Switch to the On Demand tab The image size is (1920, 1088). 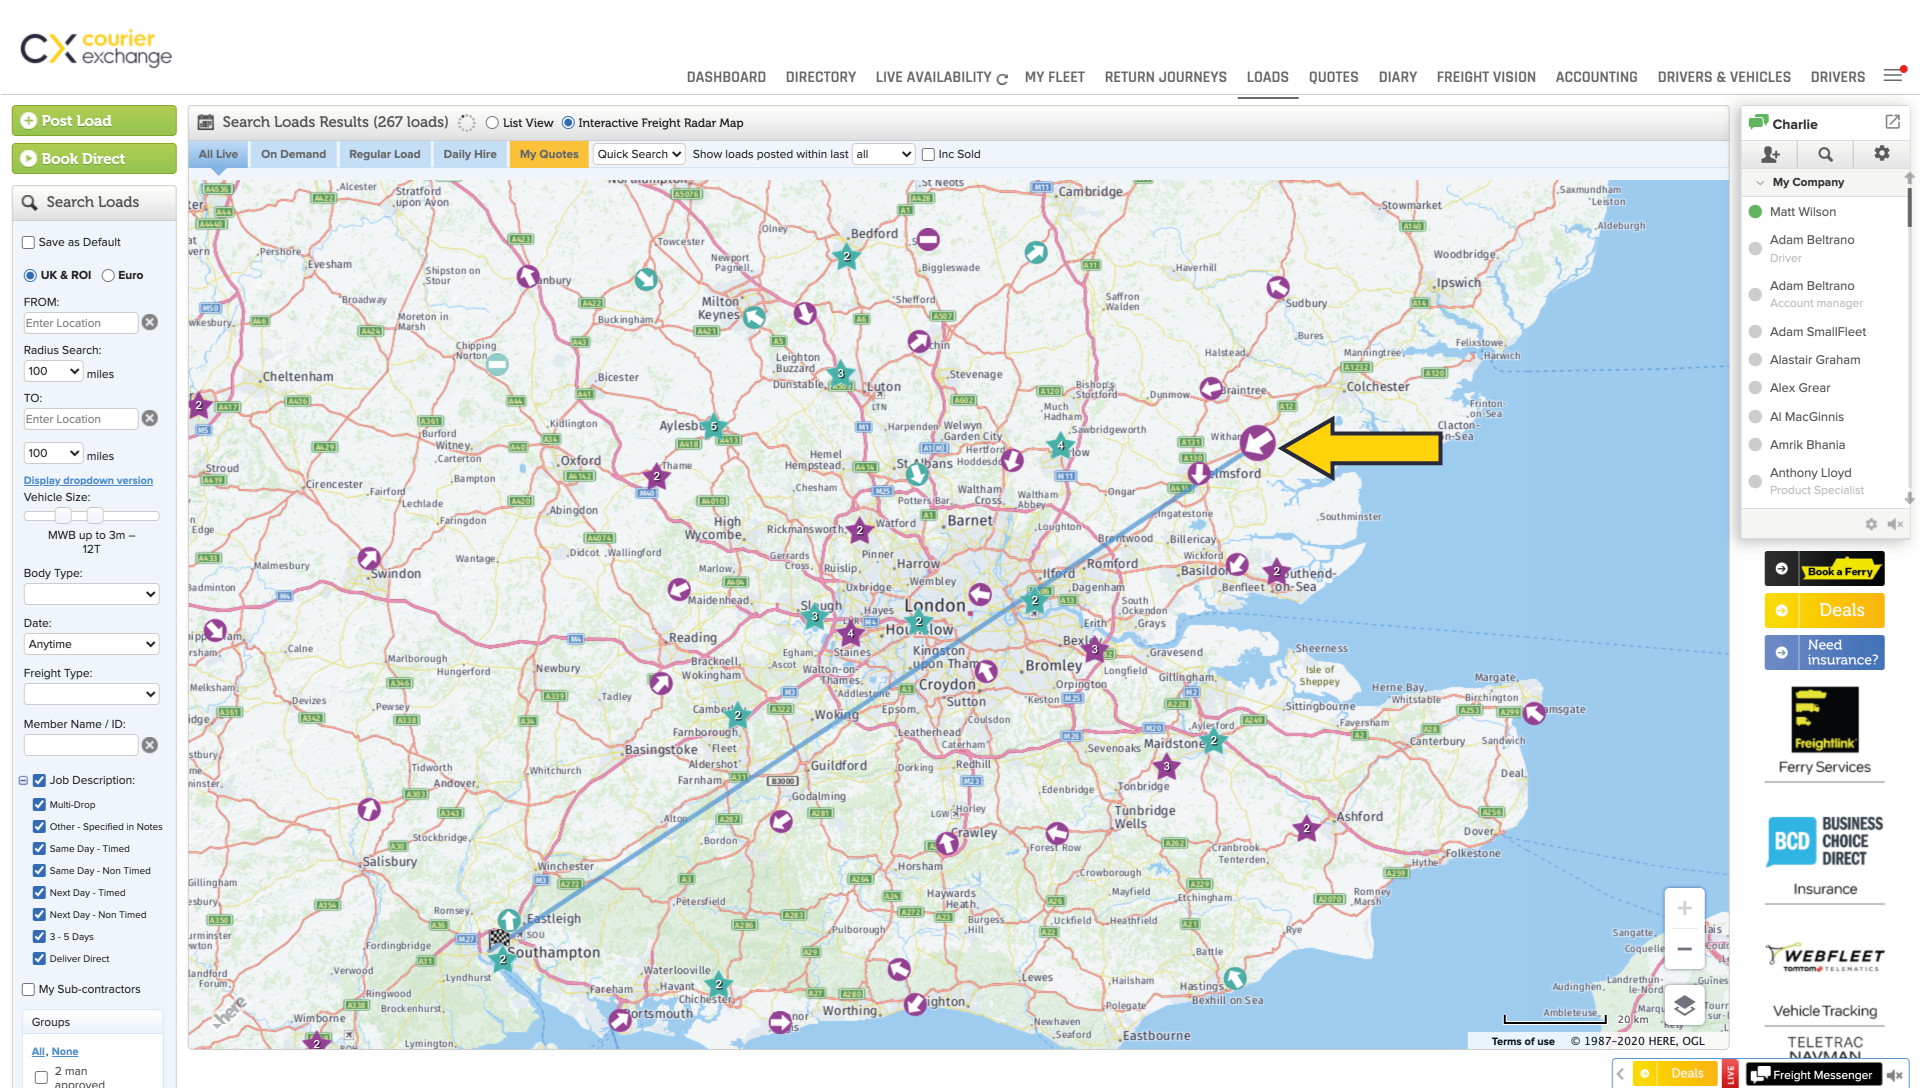293,154
